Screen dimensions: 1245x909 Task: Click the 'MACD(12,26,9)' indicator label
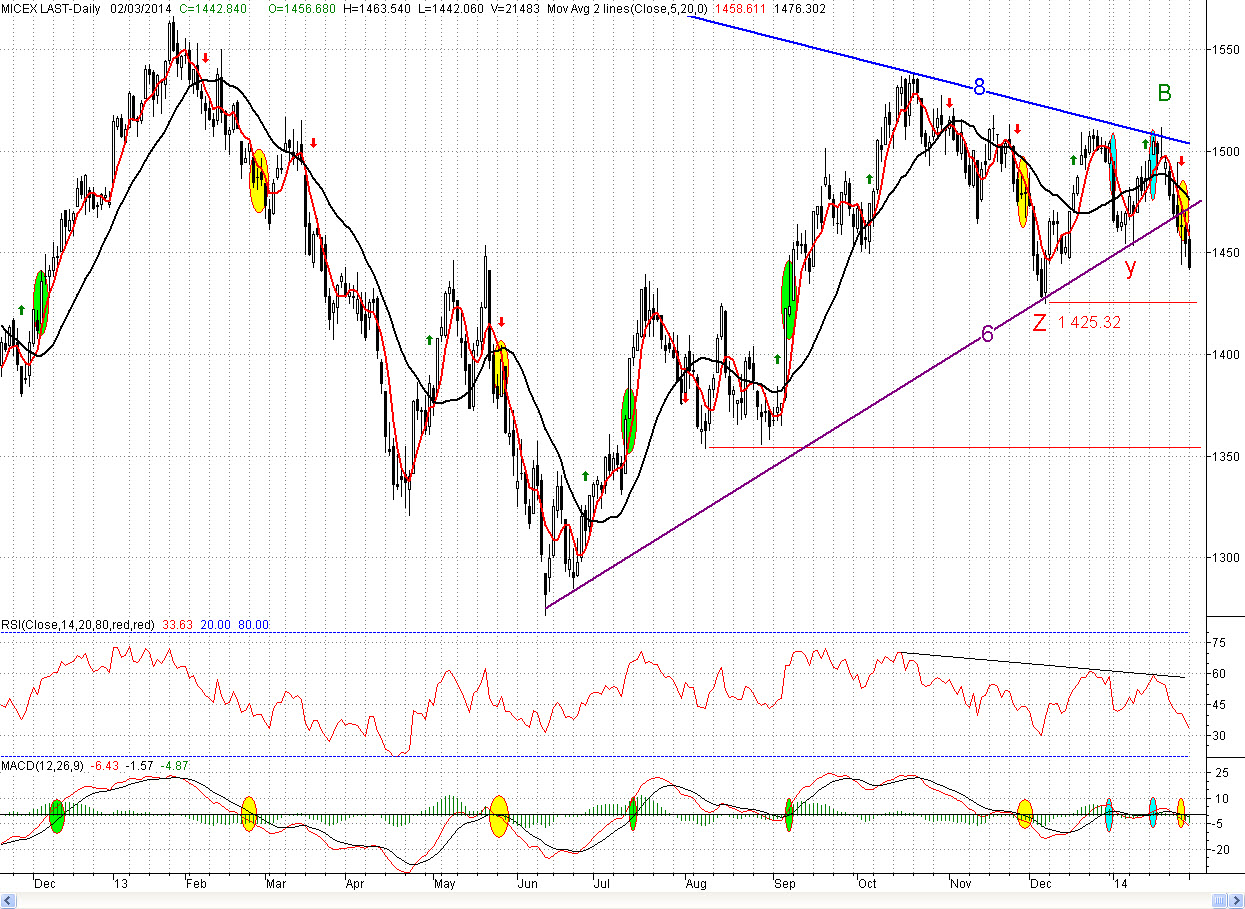tap(43, 766)
